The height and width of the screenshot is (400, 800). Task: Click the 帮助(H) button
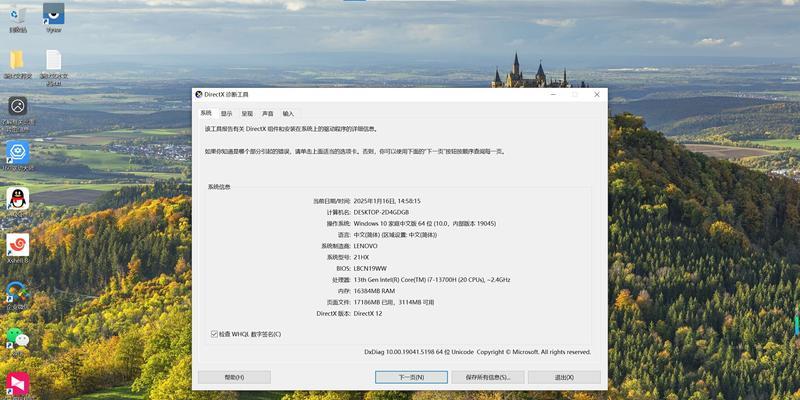[x=234, y=377]
